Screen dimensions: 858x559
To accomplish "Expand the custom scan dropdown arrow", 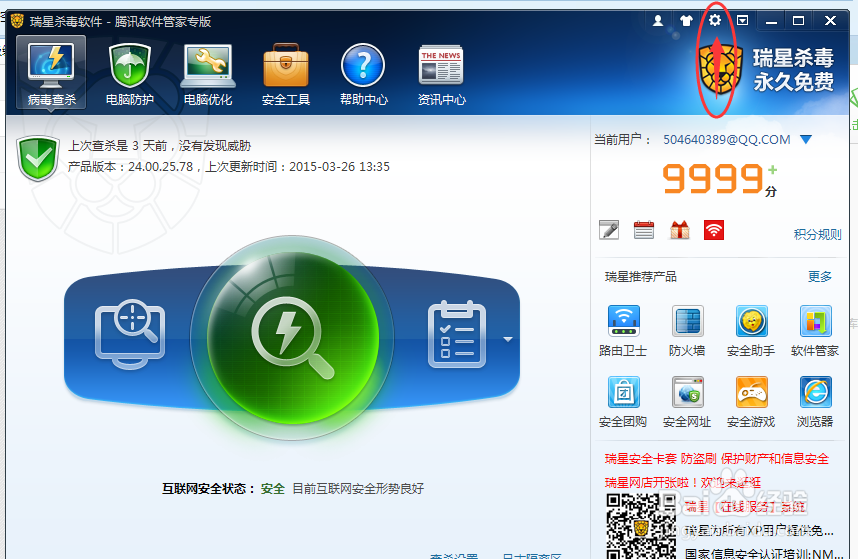I will (x=508, y=339).
